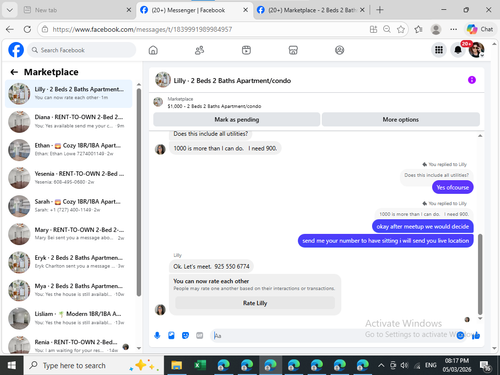This screenshot has width=500, height=375.
Task: Open the Marketplace storefront icon
Action: 293,50
